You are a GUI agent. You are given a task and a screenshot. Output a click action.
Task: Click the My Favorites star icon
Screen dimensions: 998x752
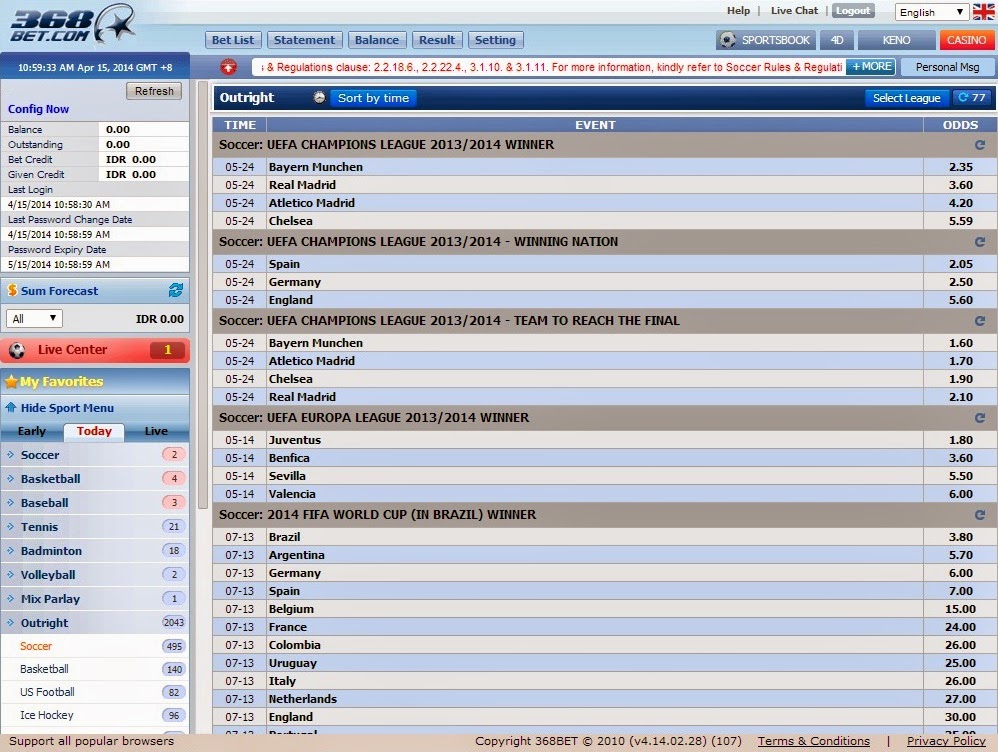pos(11,381)
